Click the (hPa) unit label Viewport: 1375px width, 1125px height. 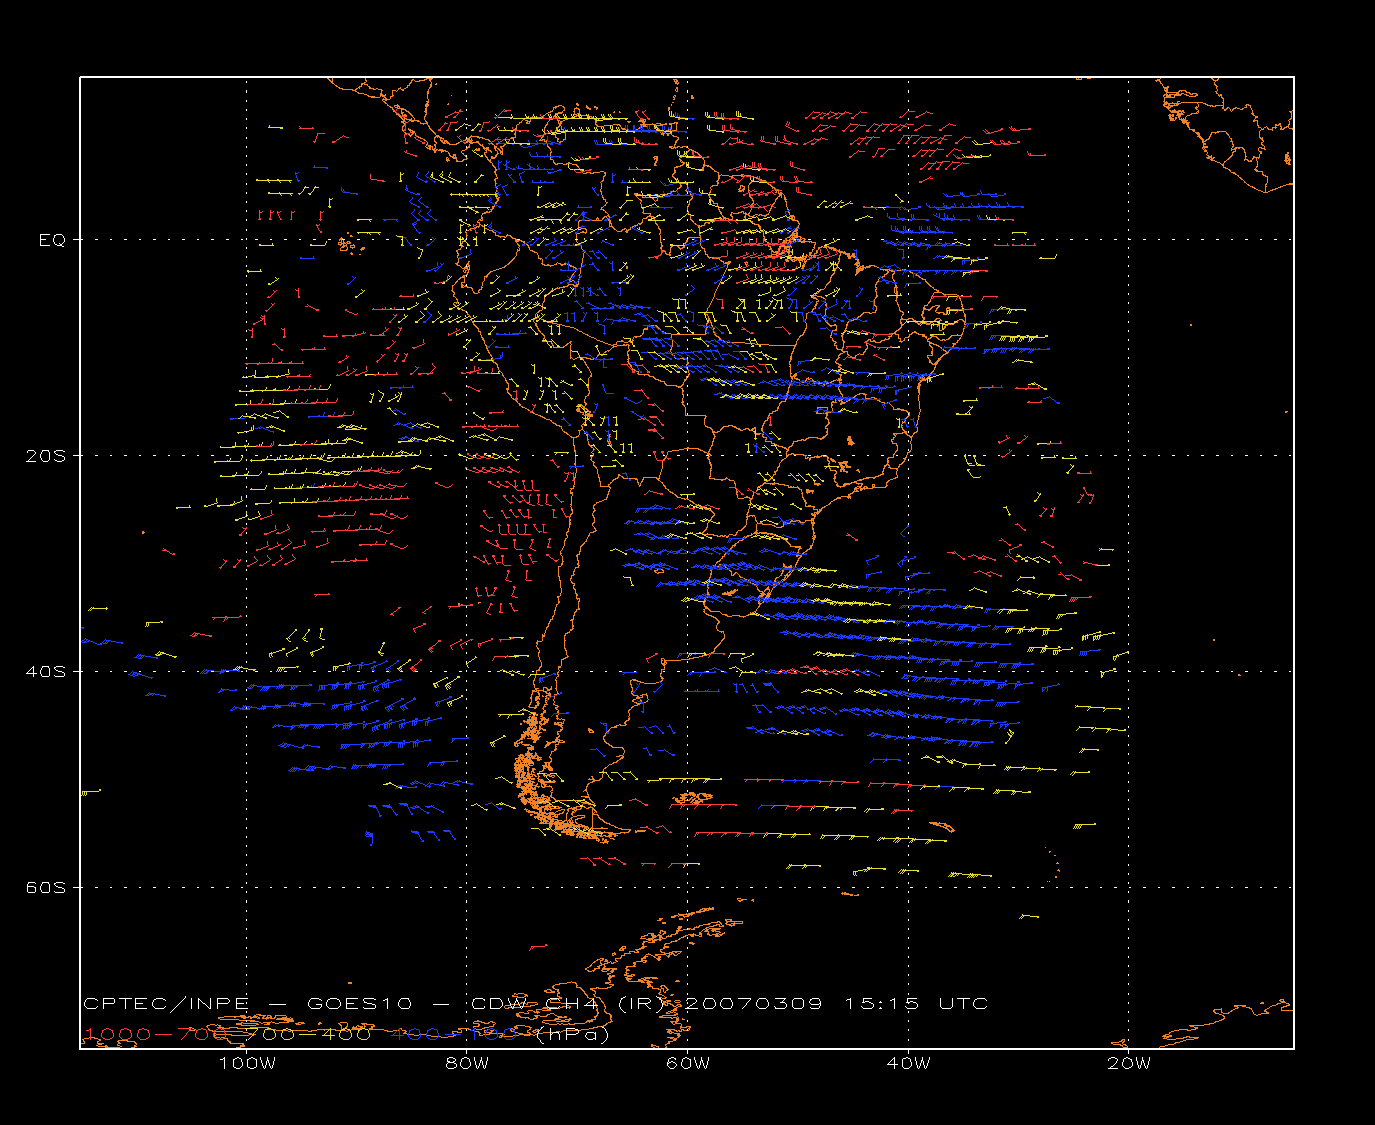click(572, 1035)
